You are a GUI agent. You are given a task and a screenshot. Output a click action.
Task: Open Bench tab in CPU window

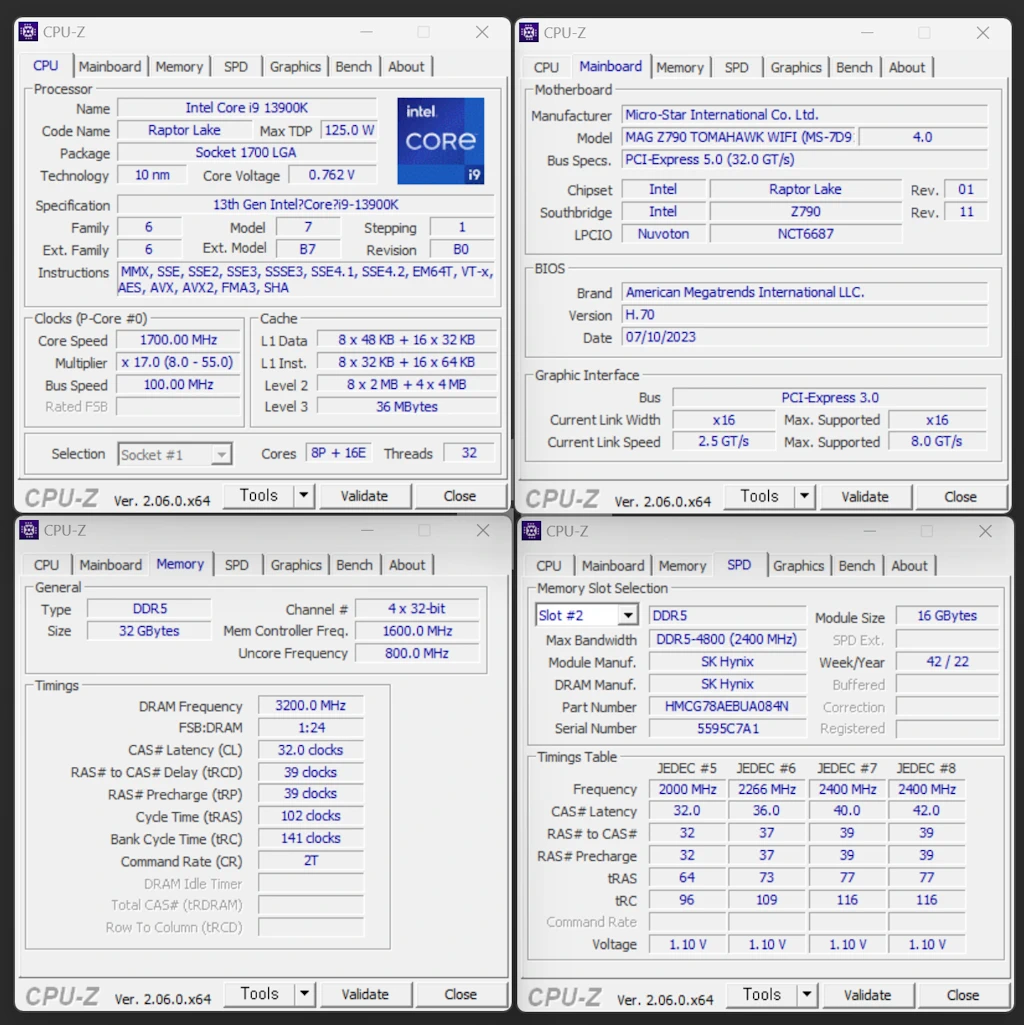[x=354, y=67]
